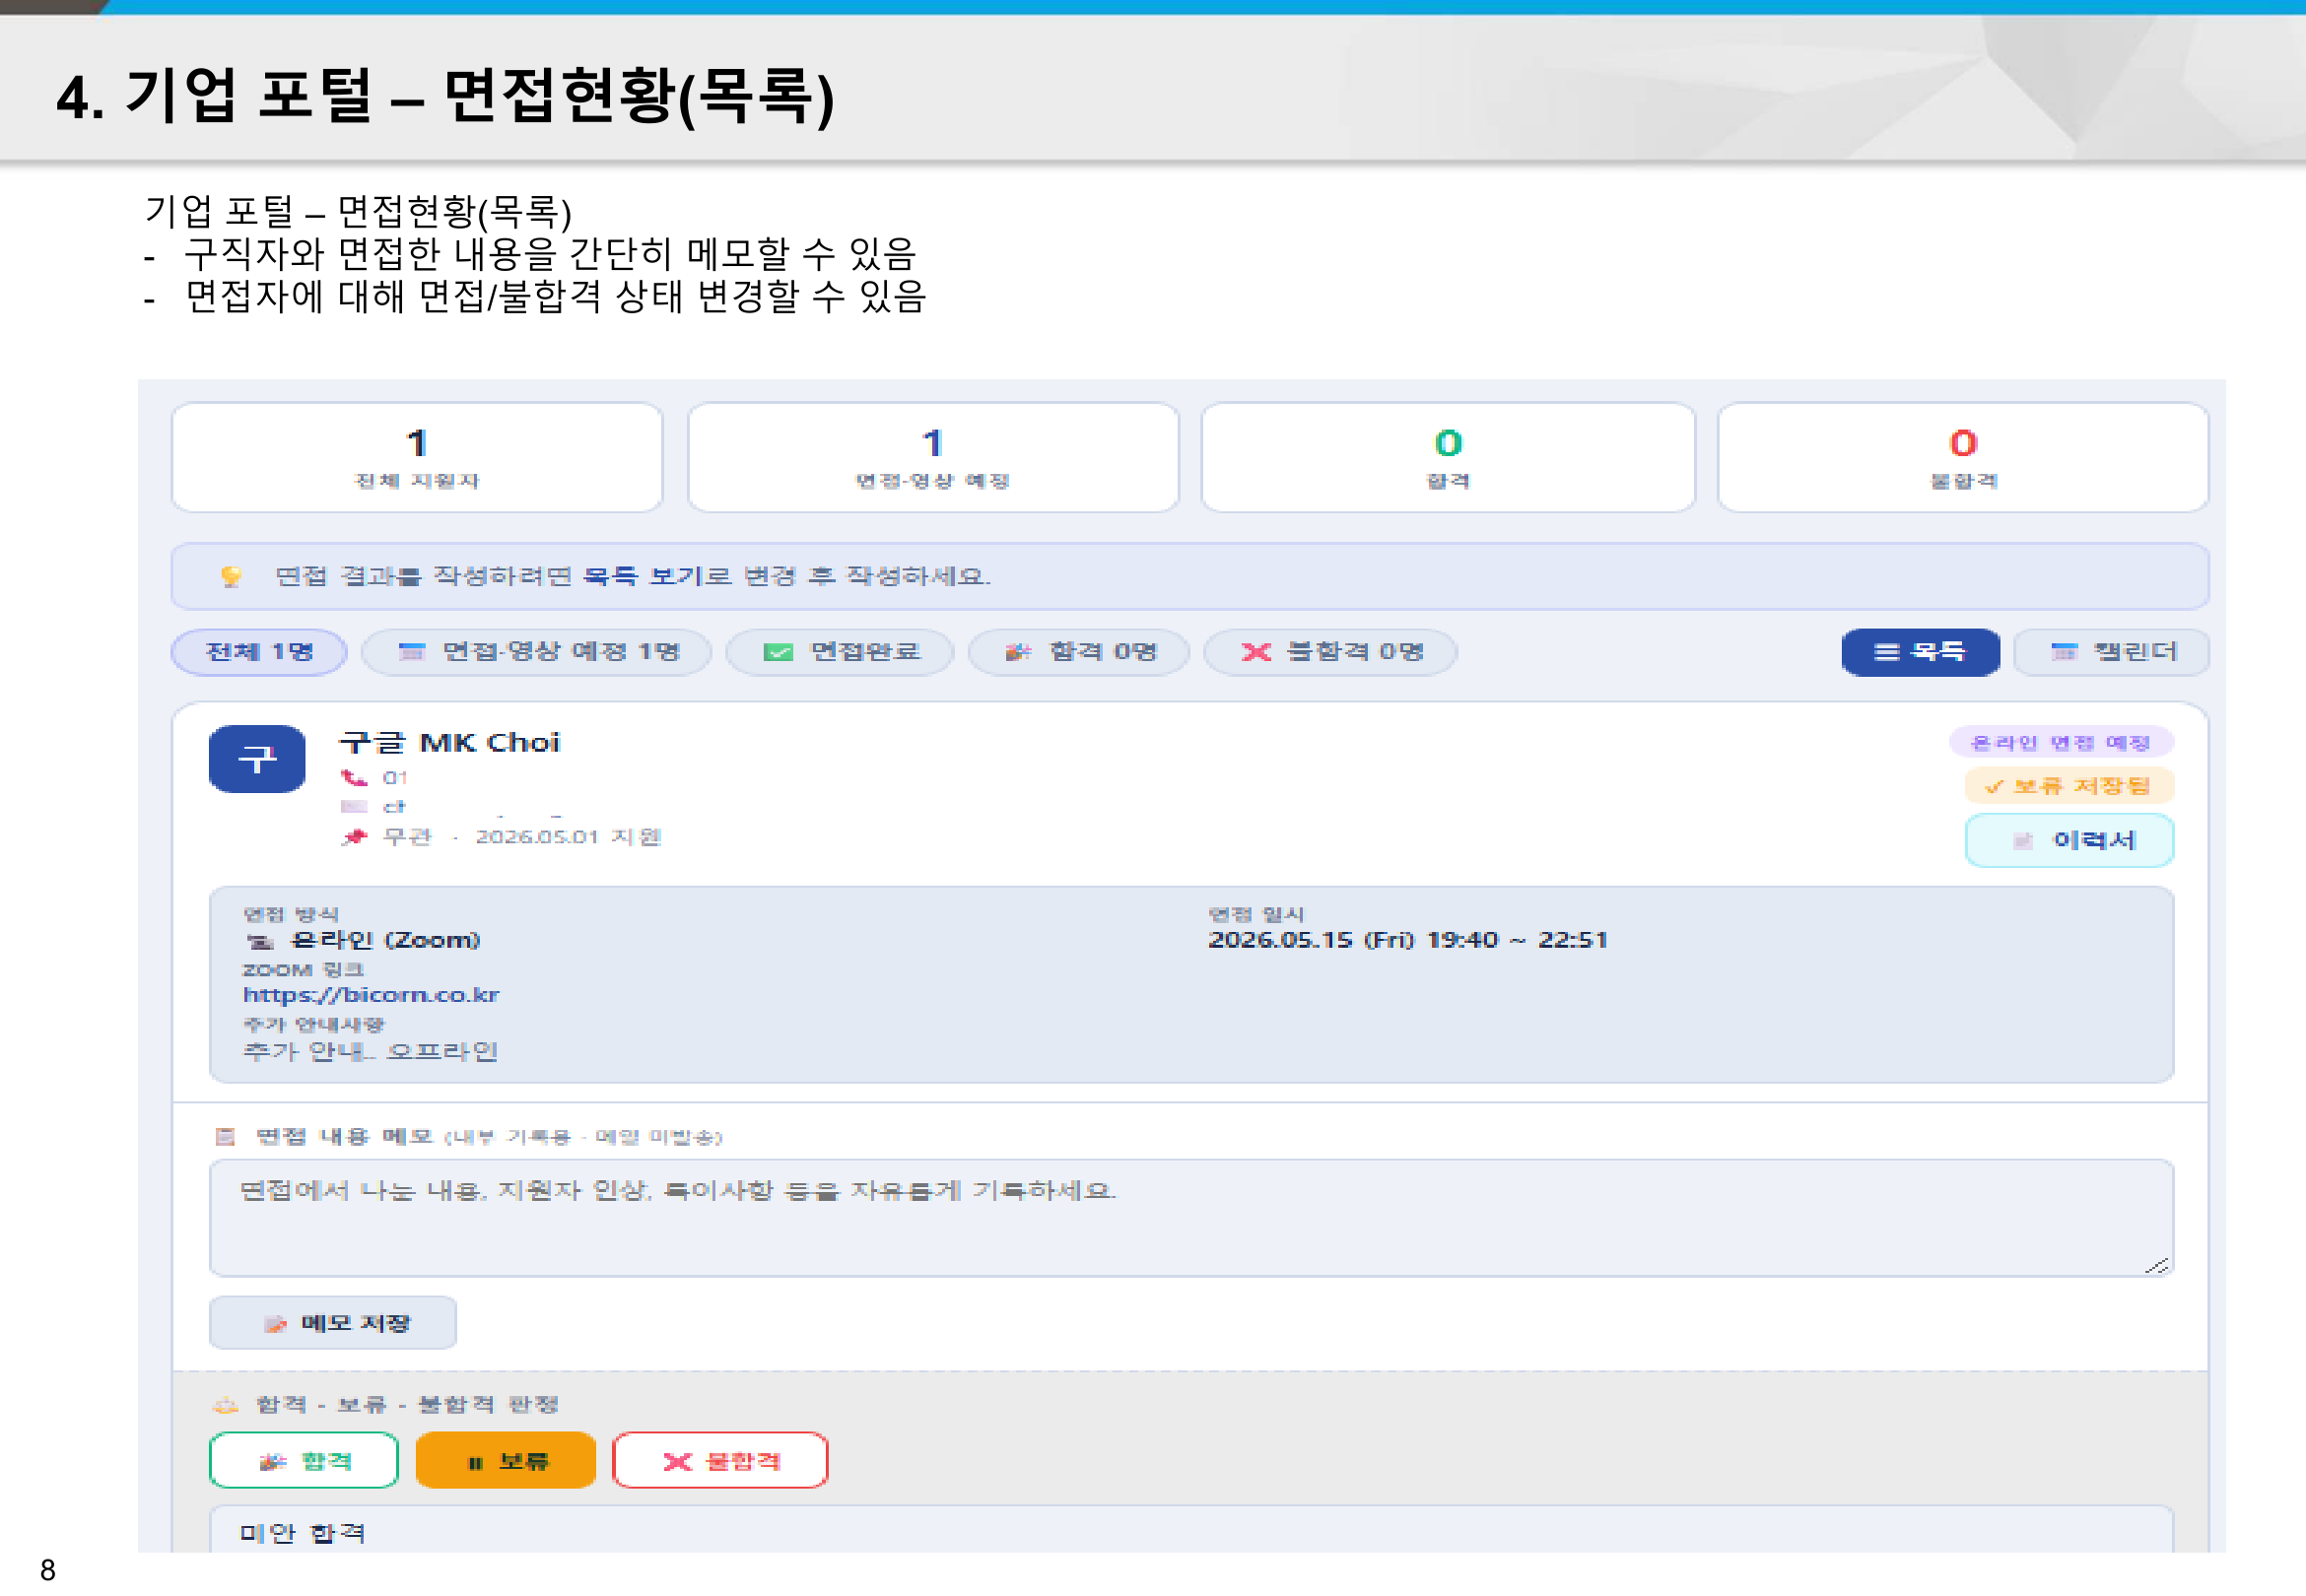
Task: Switch to 목록 list view
Action: tap(1920, 652)
